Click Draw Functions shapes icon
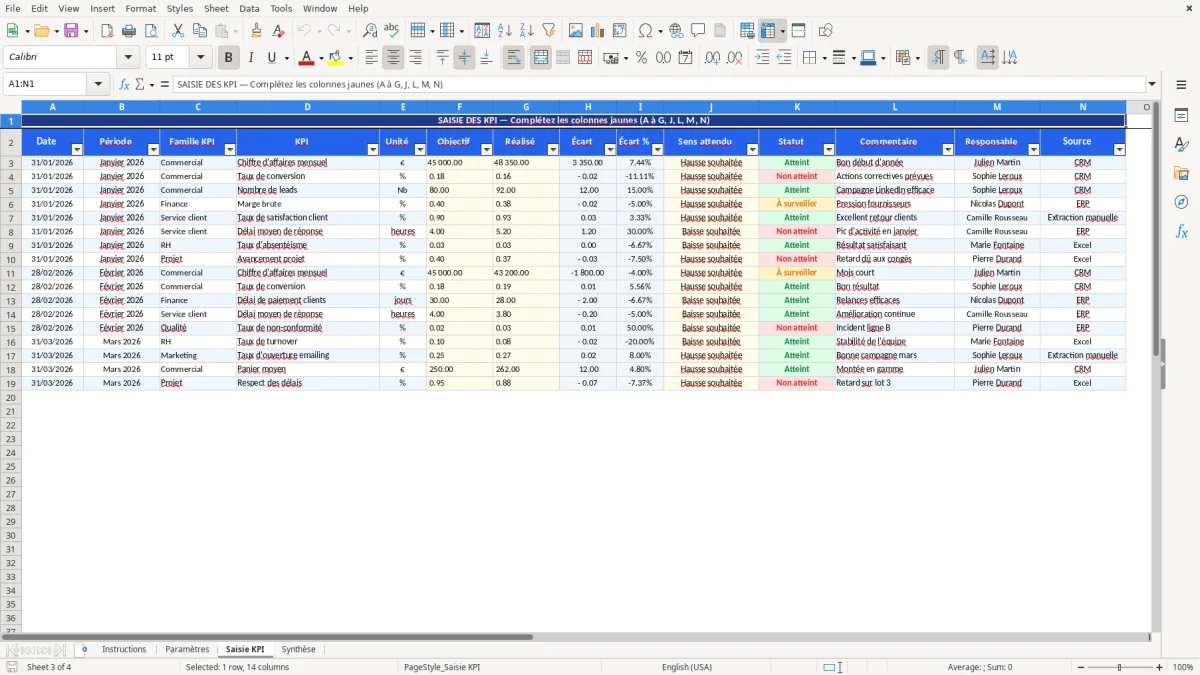1200x675 pixels. (x=826, y=31)
